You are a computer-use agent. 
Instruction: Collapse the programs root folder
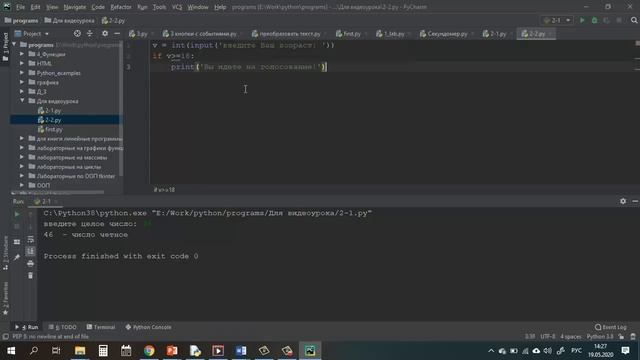click(x=14, y=44)
